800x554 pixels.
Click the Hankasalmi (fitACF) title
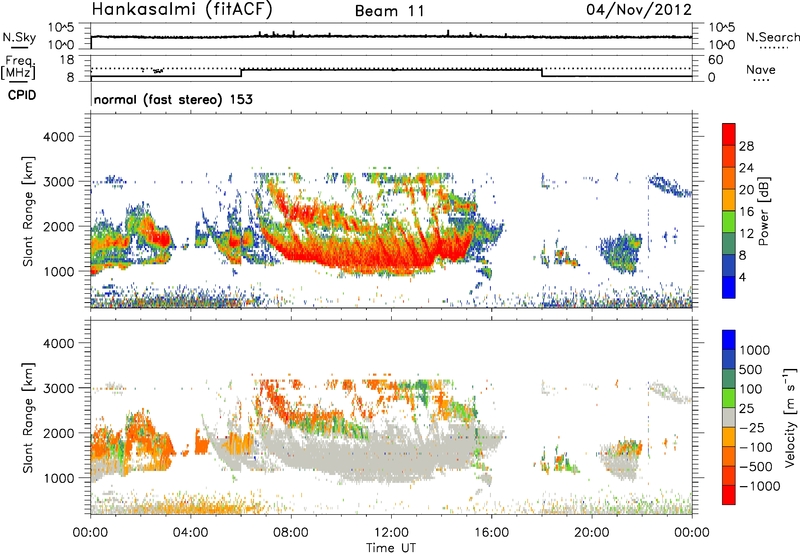(x=182, y=9)
